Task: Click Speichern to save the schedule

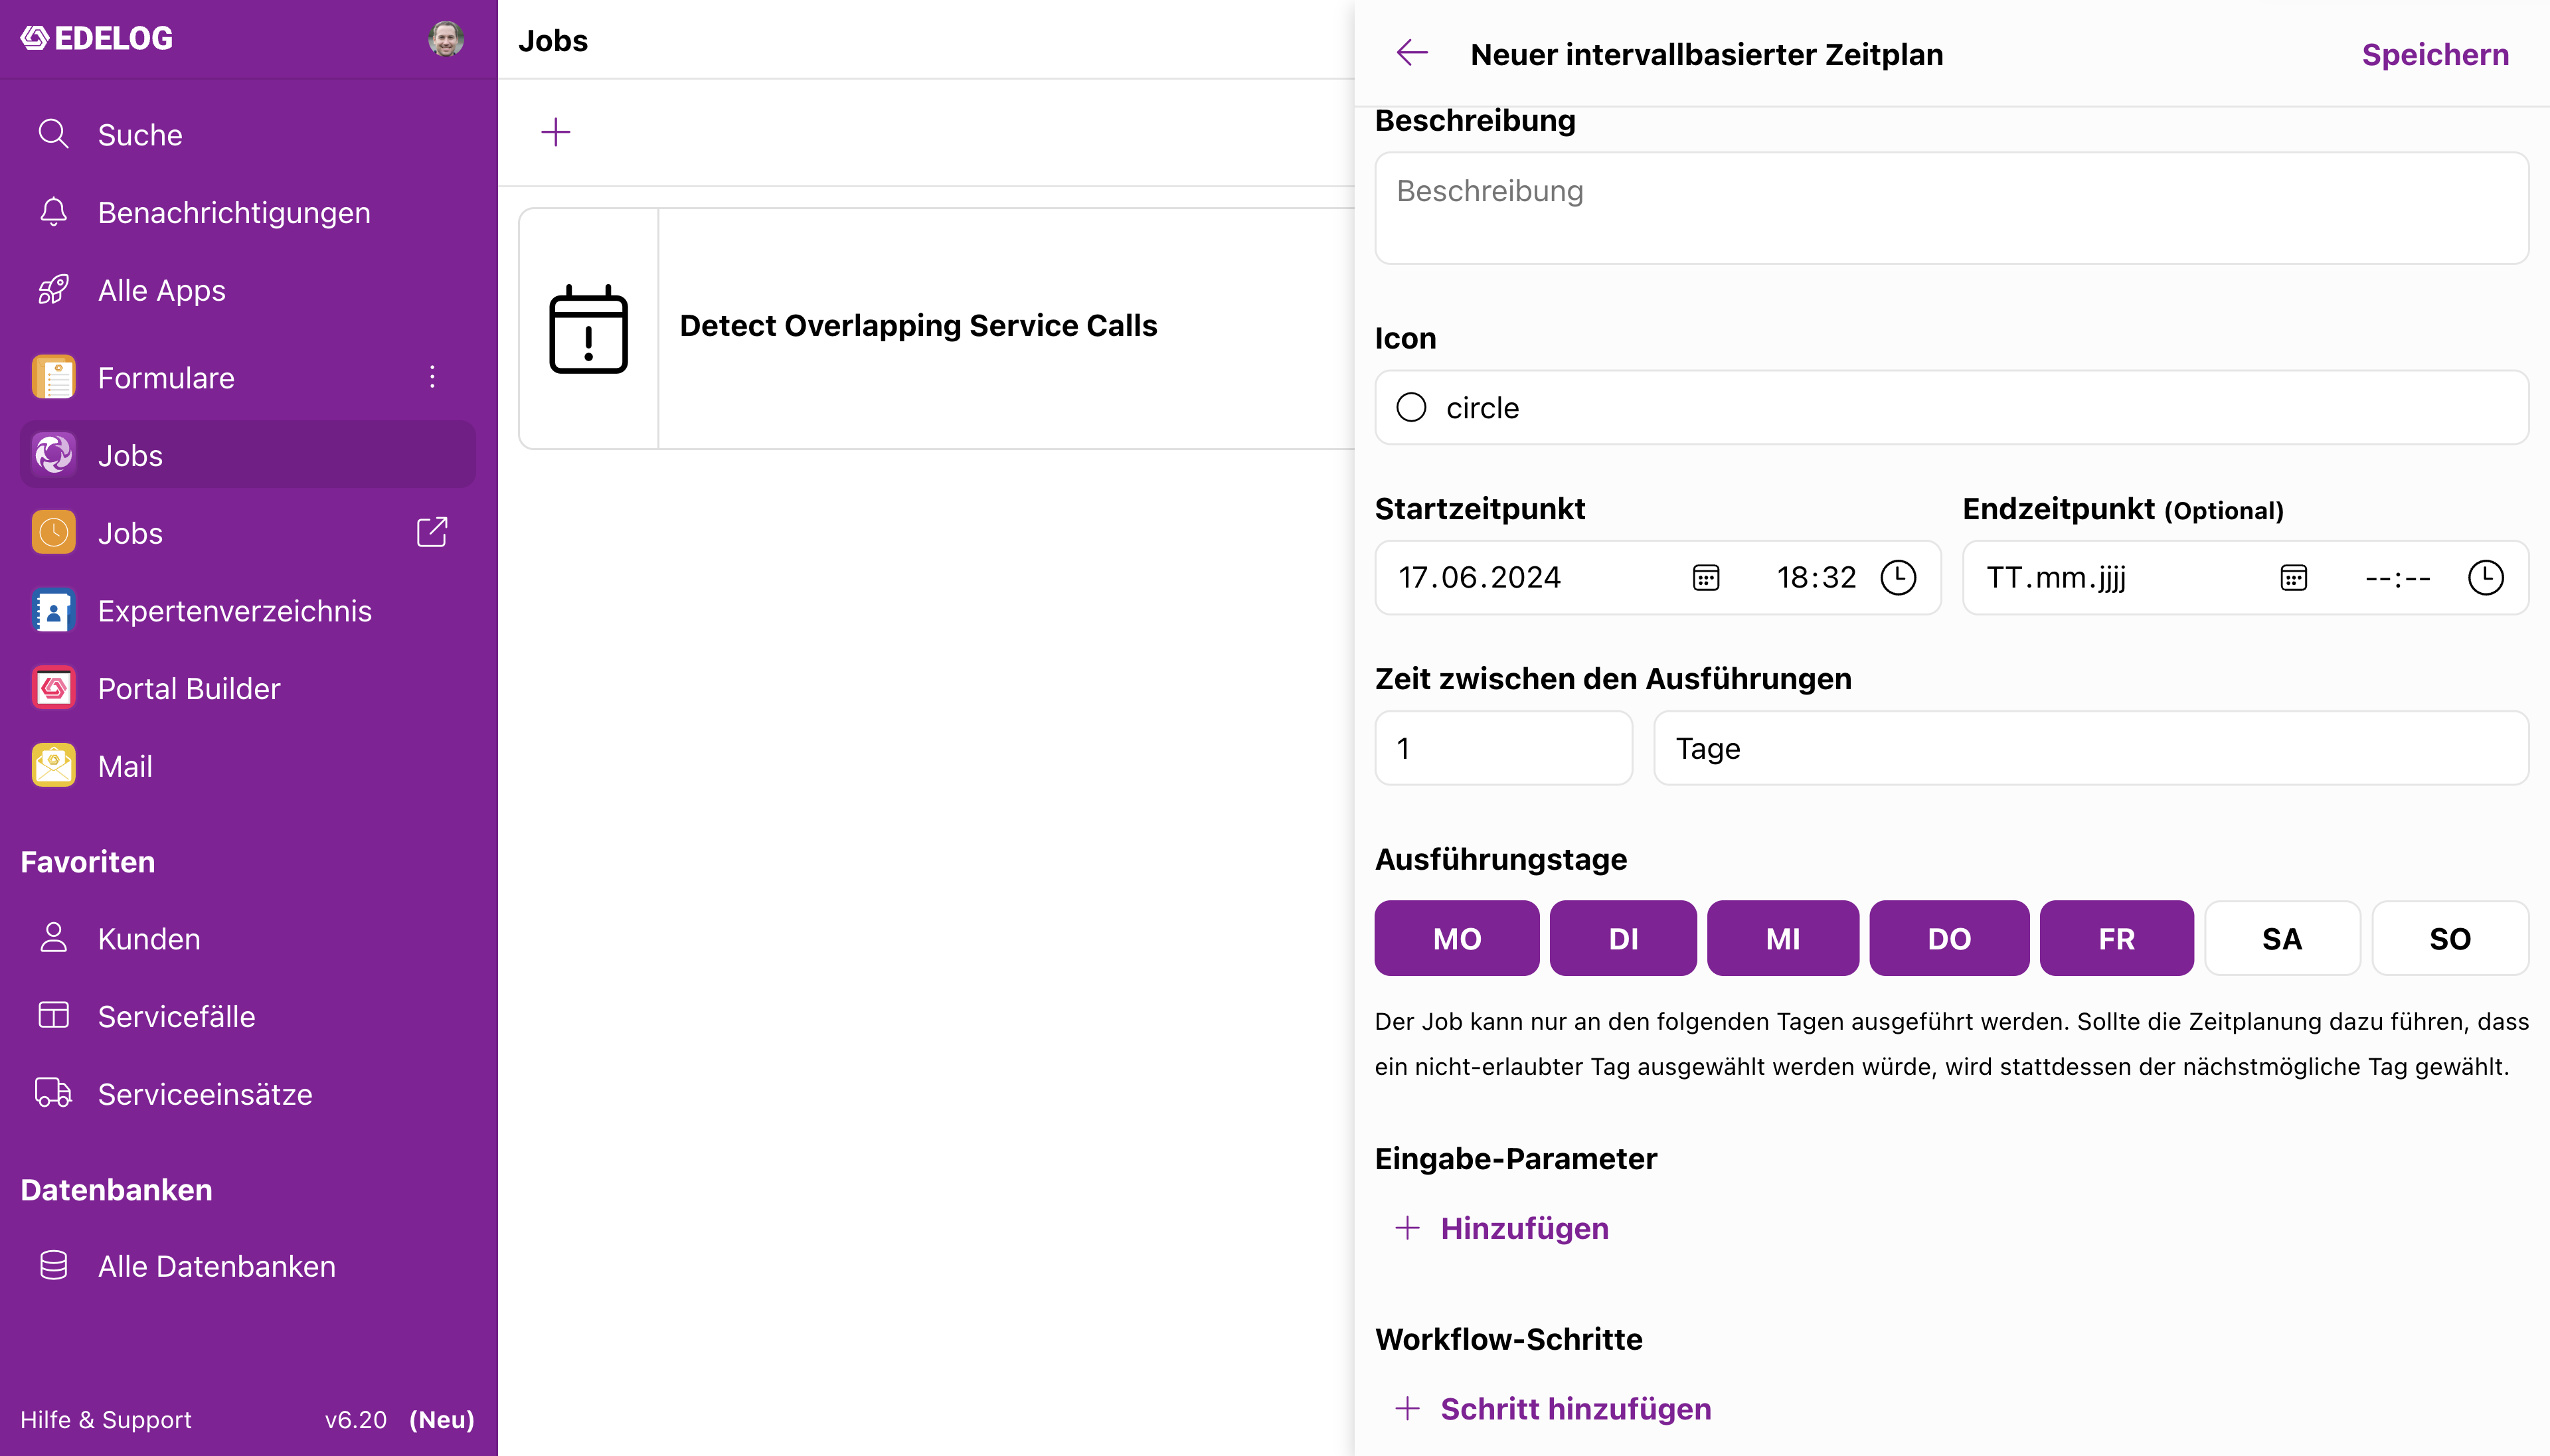Action: 2435,54
